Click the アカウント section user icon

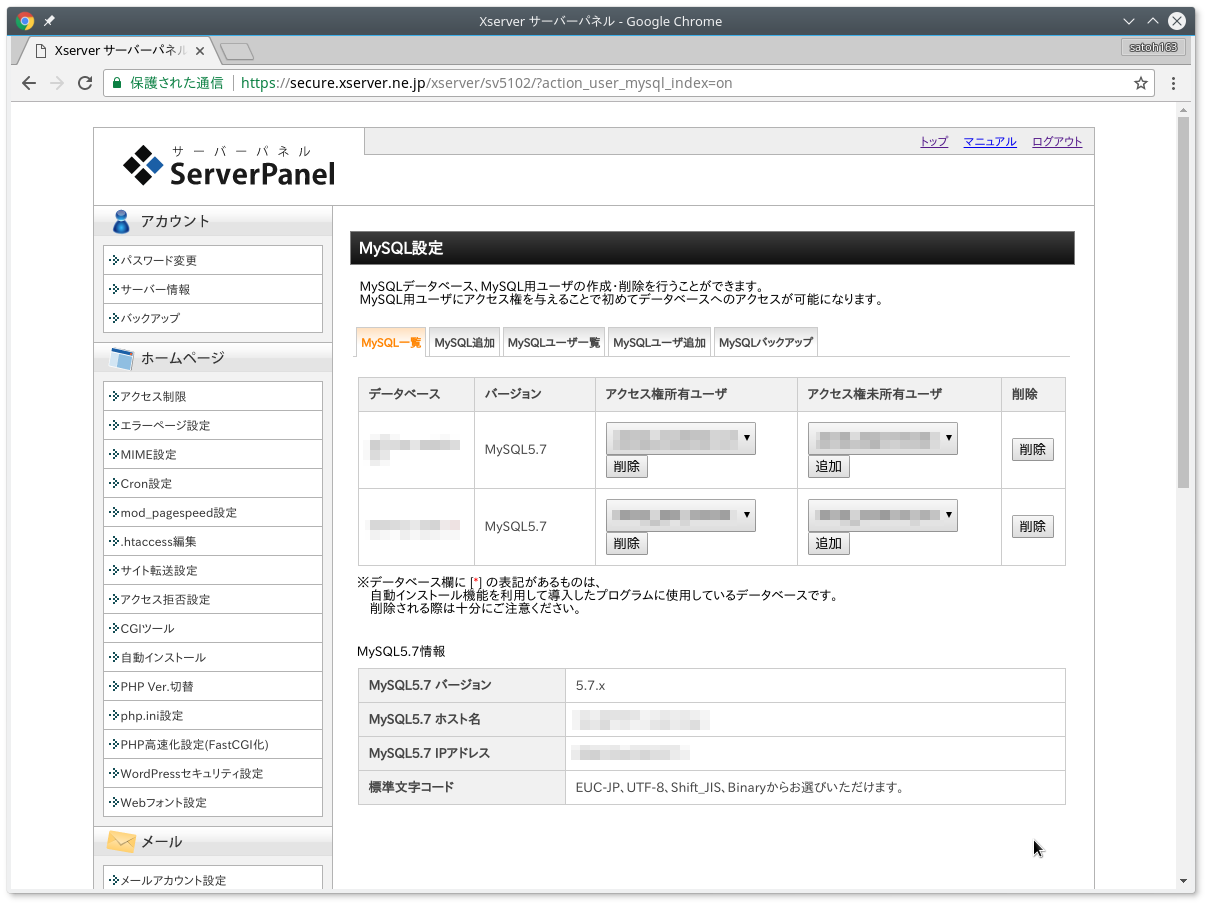121,221
